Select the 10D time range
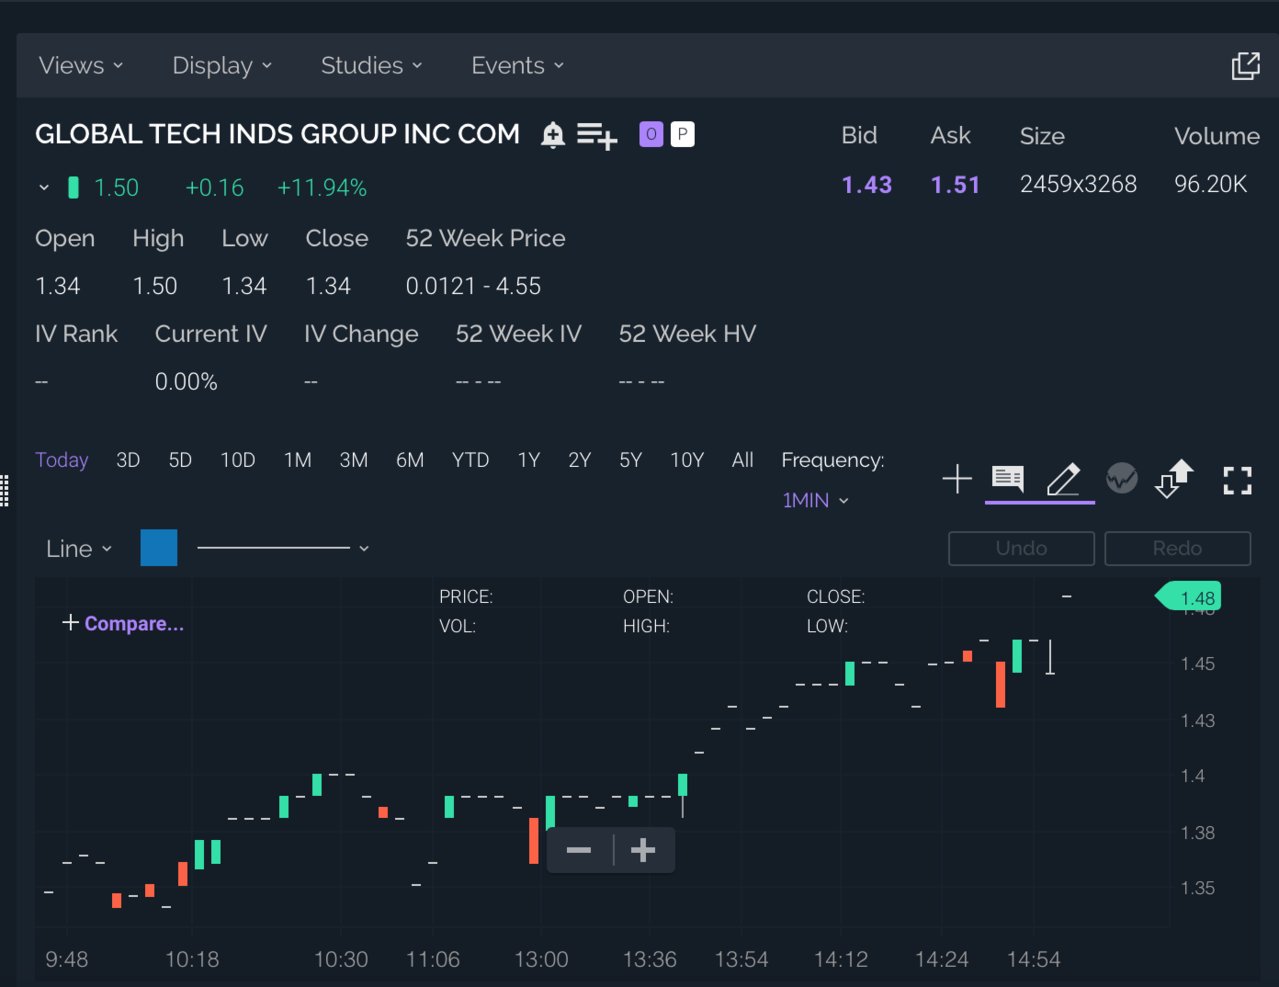This screenshot has height=987, width=1279. (x=238, y=460)
